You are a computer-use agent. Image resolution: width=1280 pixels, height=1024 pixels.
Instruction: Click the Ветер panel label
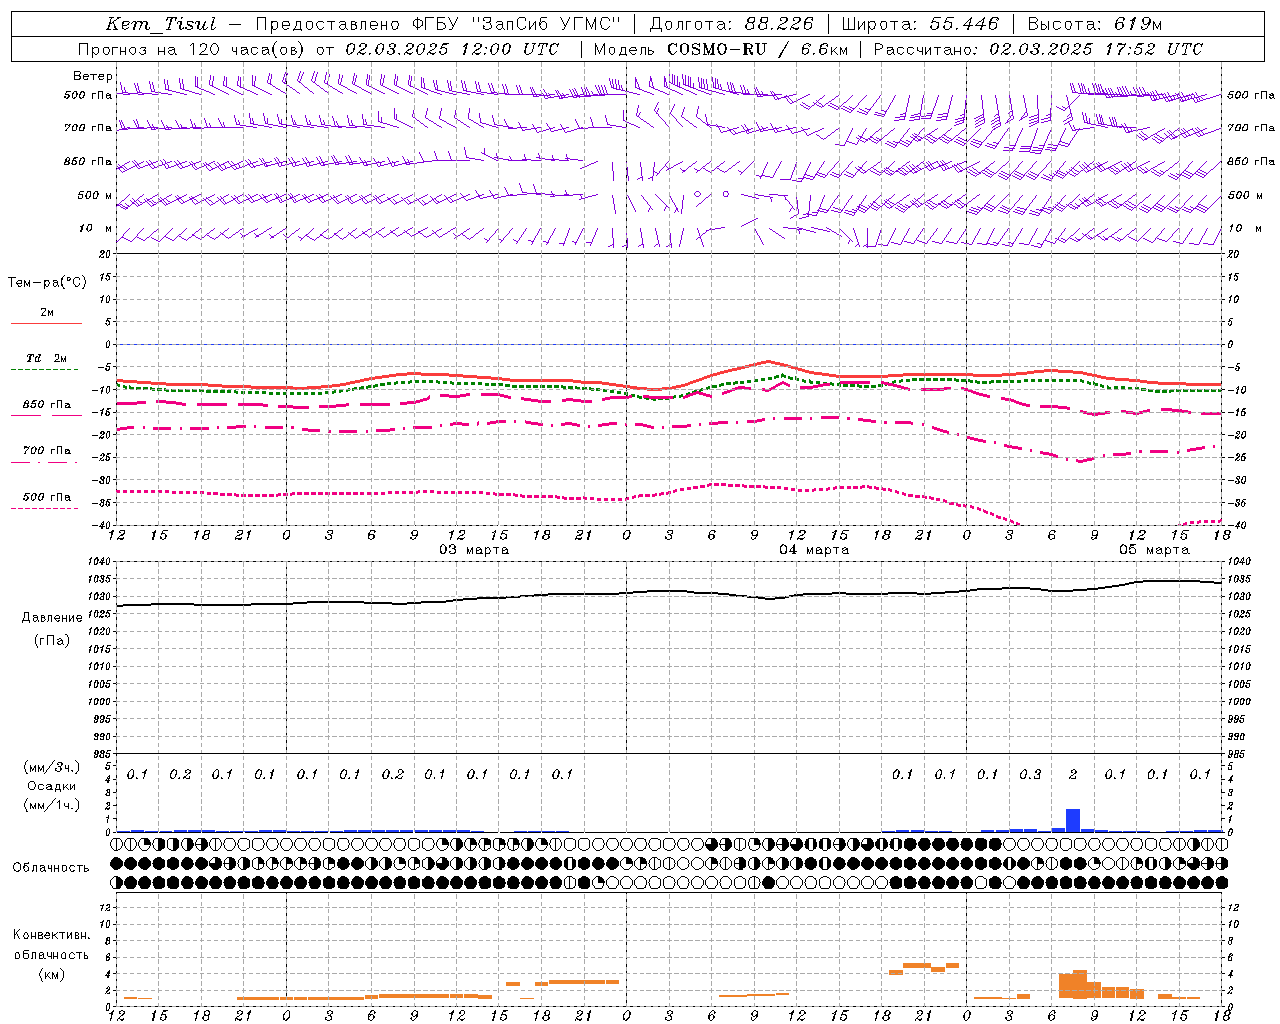coord(92,76)
